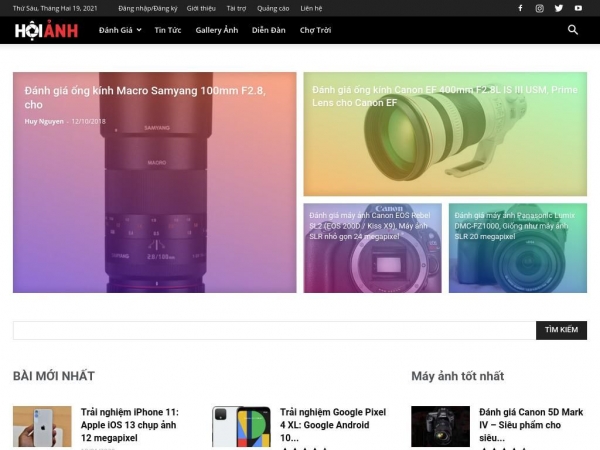The height and width of the screenshot is (450, 600).
Task: Open Canon EF 400mm lens review
Action: (444, 96)
